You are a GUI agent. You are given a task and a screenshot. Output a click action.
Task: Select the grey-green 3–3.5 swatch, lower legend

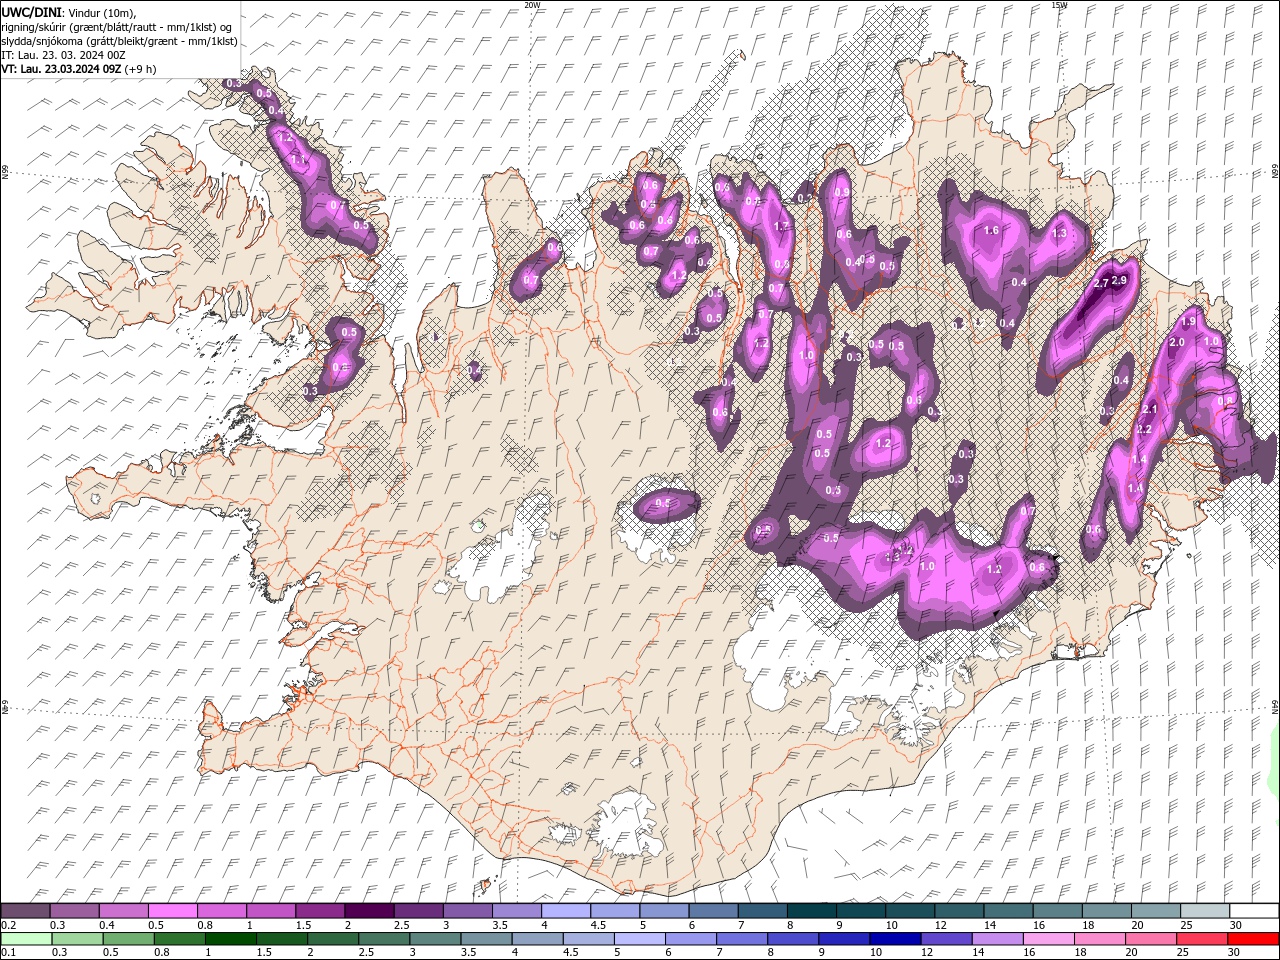pyautogui.click(x=434, y=939)
